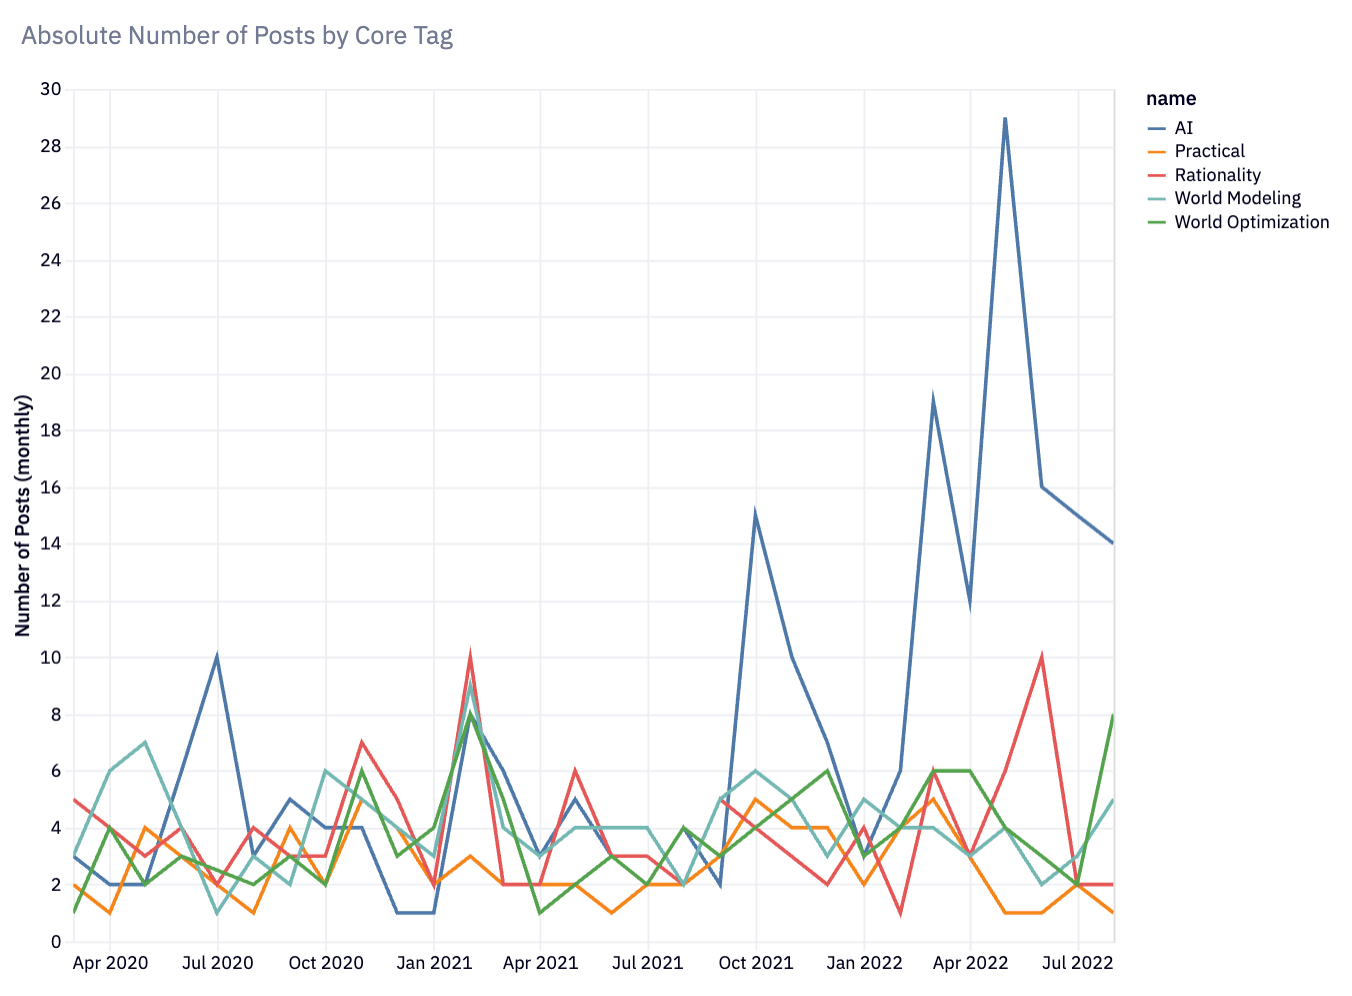Click the chart title text

tap(237, 36)
